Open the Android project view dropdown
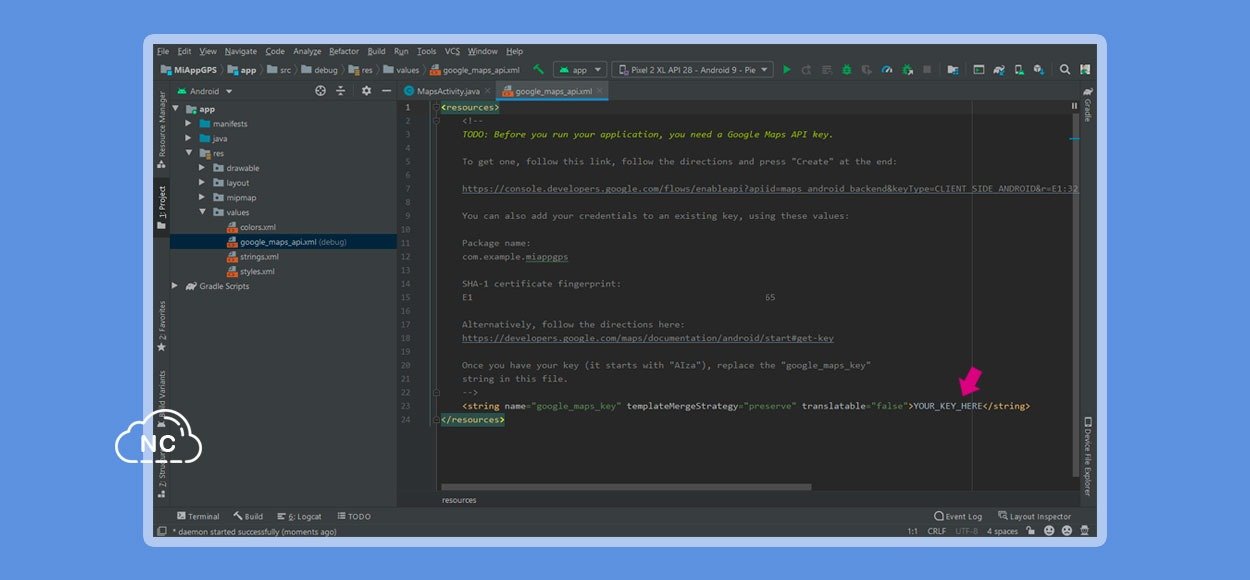Image resolution: width=1250 pixels, height=580 pixels. (x=203, y=91)
